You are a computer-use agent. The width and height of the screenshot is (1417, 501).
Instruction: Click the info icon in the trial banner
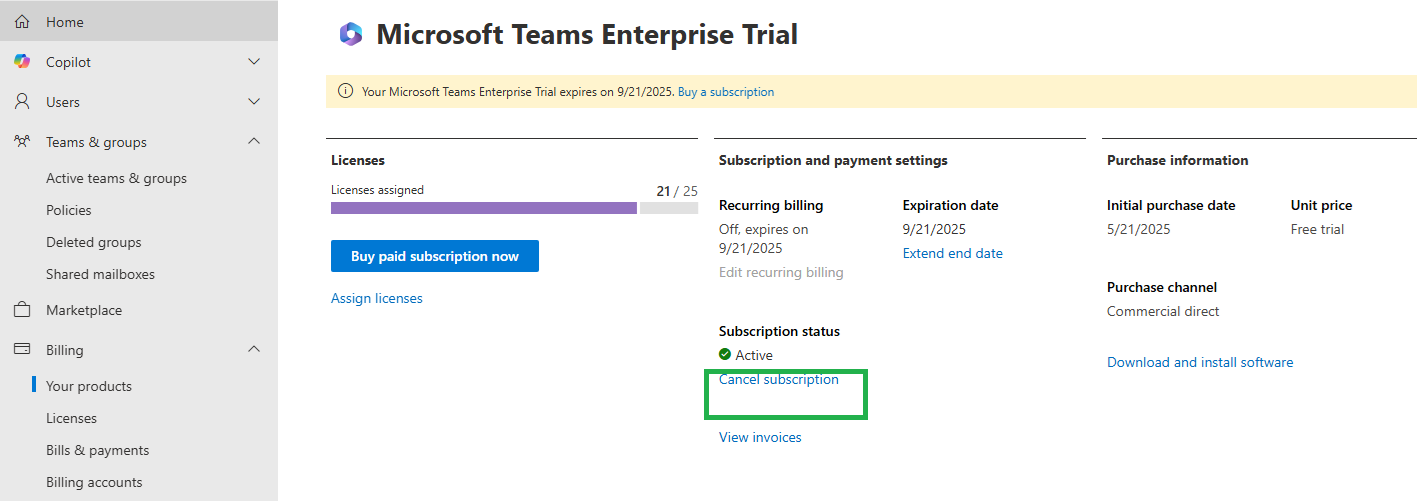346,91
